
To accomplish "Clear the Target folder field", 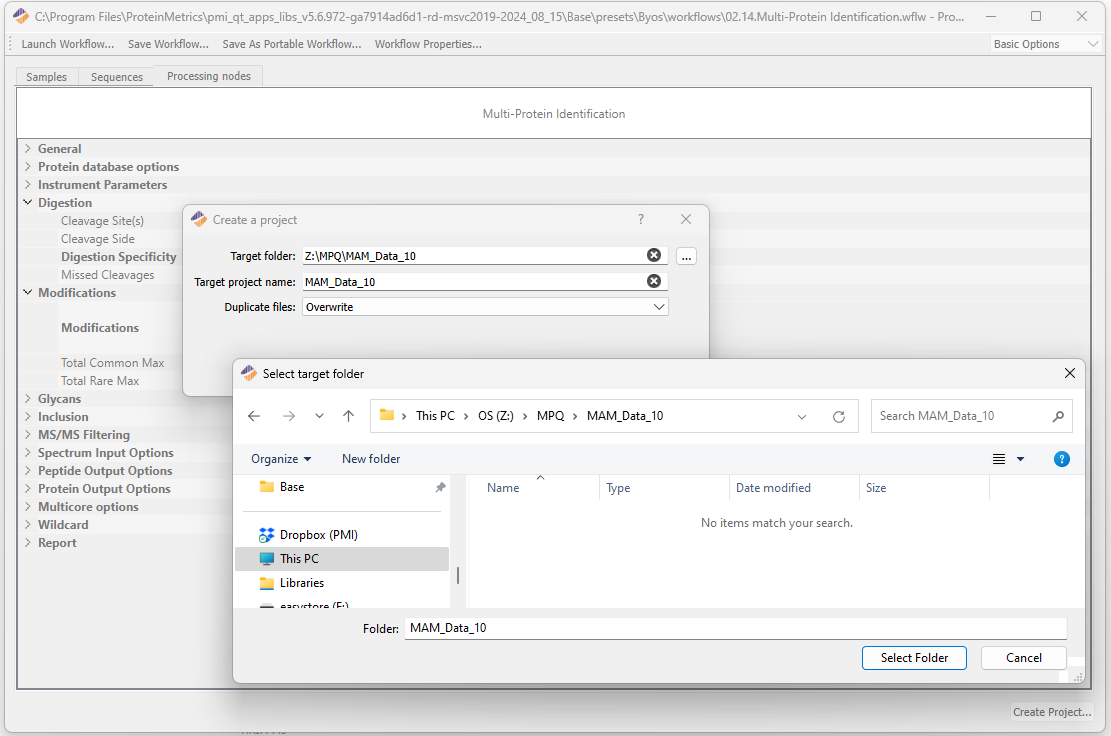I will 654,255.
